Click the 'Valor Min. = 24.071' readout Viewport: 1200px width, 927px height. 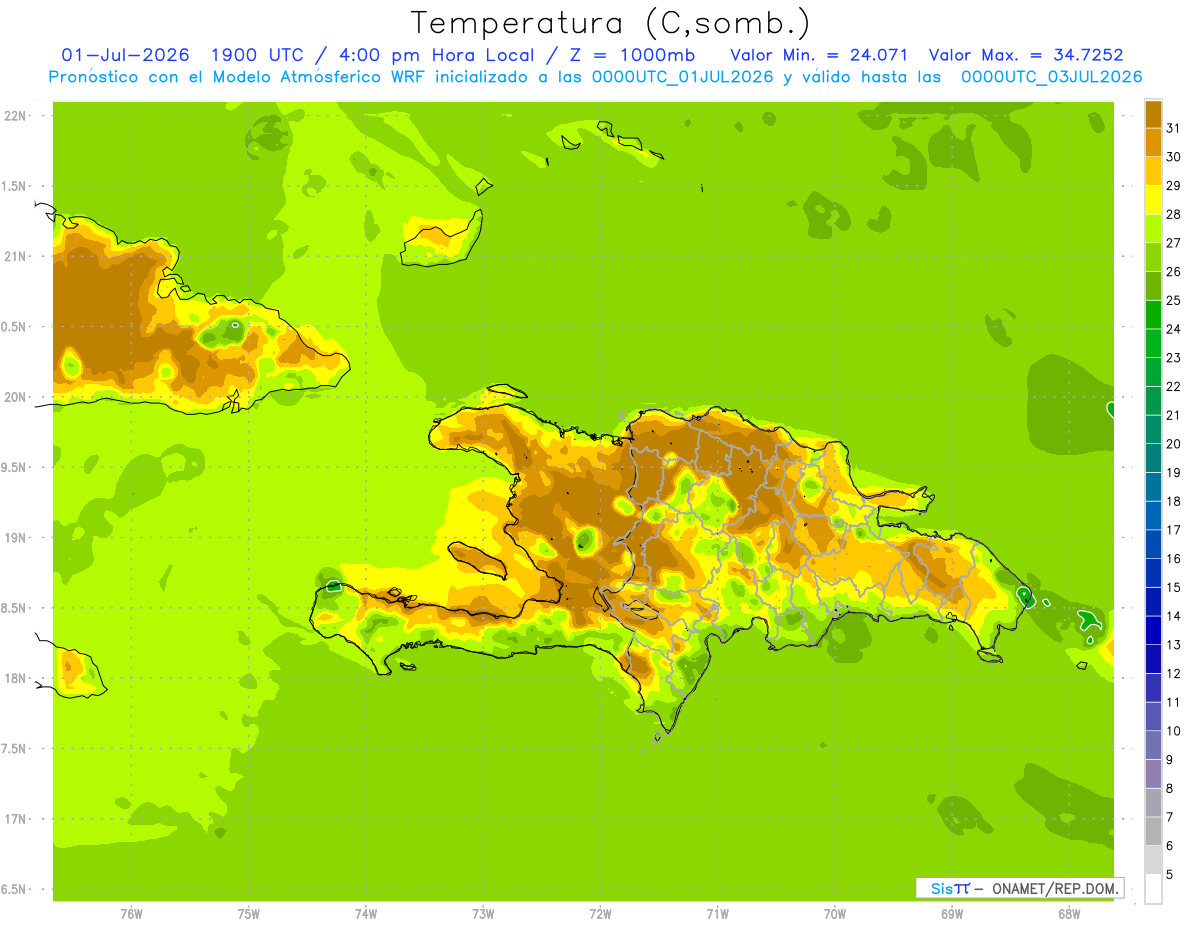pyautogui.click(x=819, y=55)
